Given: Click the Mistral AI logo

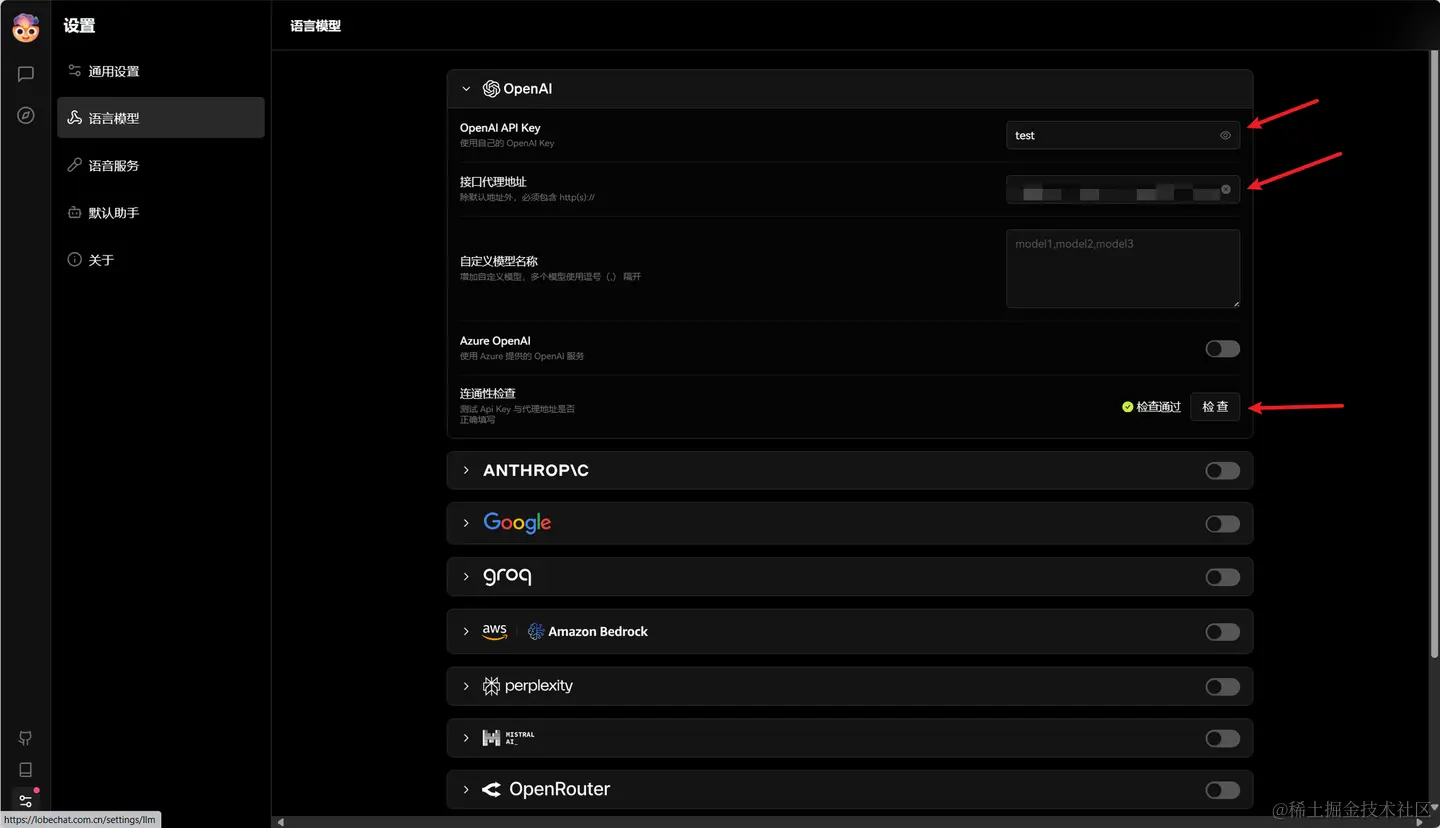Looking at the screenshot, I should coord(509,738).
